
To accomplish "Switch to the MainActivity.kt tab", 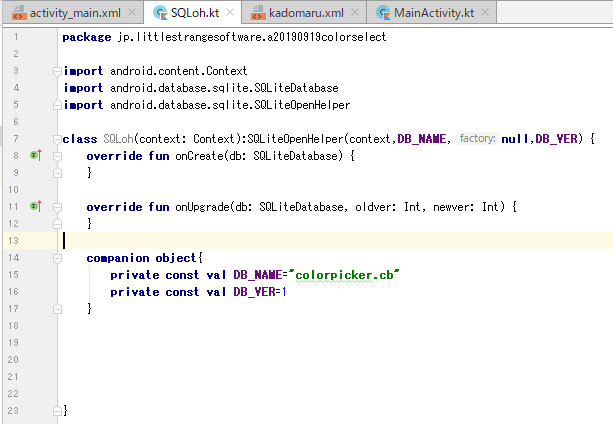I will tap(434, 13).
